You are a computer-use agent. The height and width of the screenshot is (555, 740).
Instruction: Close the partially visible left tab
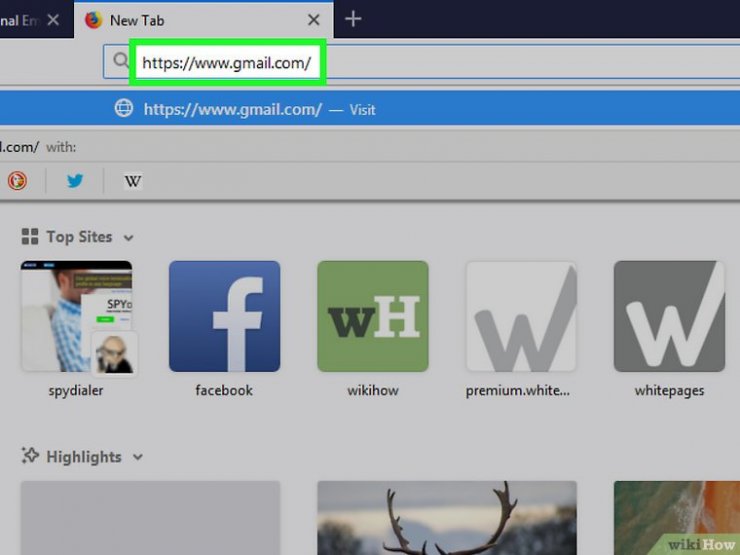[53, 20]
